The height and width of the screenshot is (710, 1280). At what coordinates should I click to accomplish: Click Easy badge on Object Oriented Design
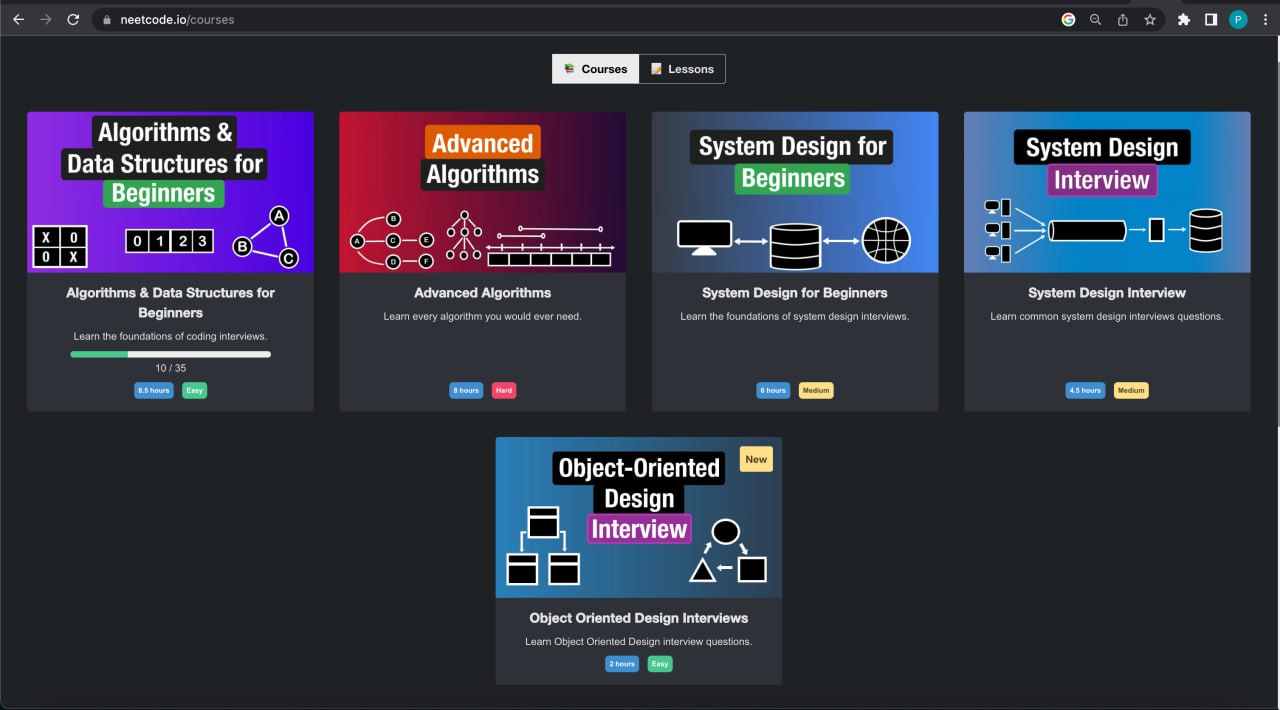(660, 663)
